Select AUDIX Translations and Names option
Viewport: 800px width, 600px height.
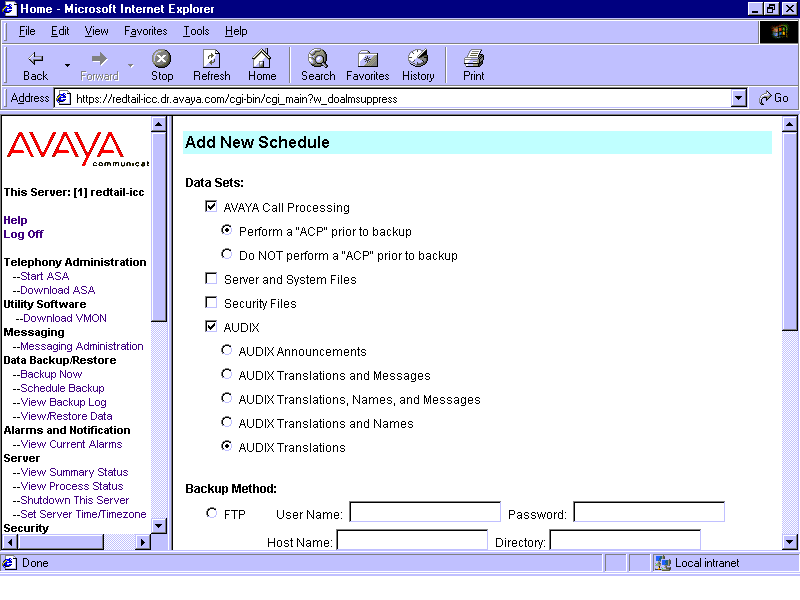point(227,422)
